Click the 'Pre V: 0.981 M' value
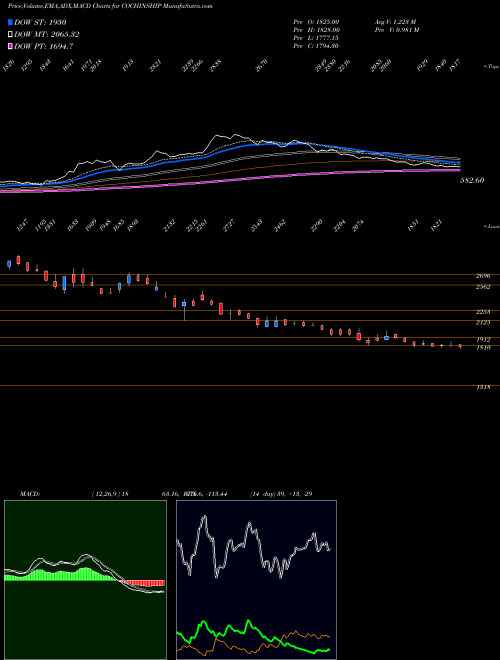The height and width of the screenshot is (660, 500). (x=396, y=30)
